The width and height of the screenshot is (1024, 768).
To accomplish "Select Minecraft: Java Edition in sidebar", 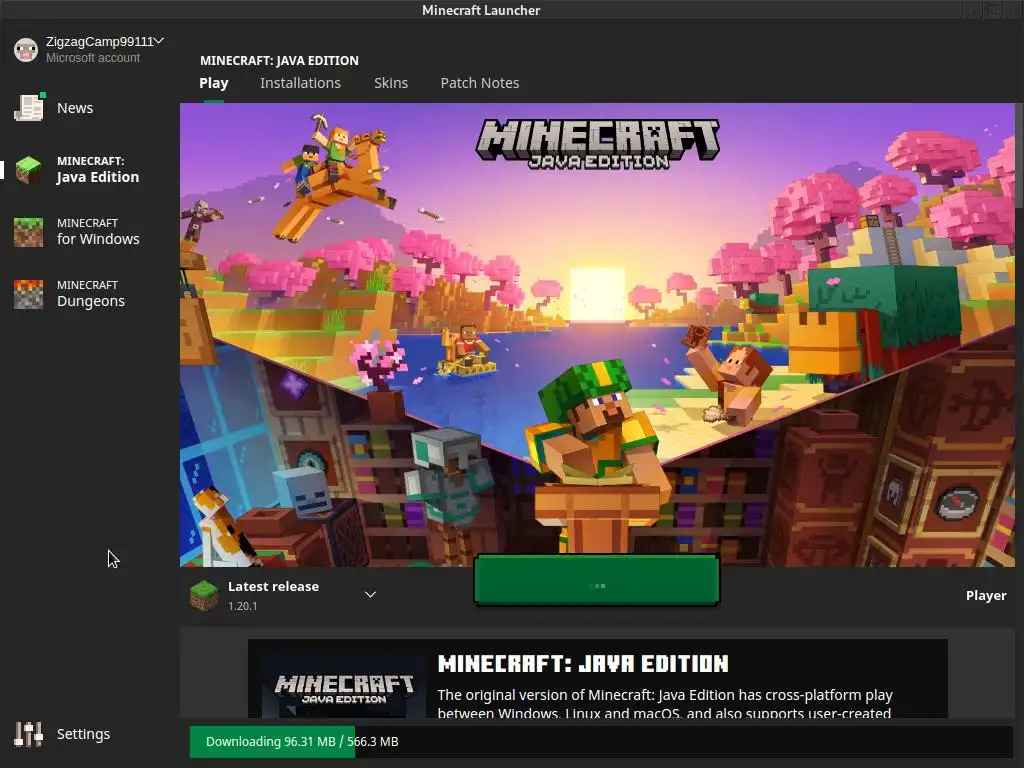I will coord(97,170).
